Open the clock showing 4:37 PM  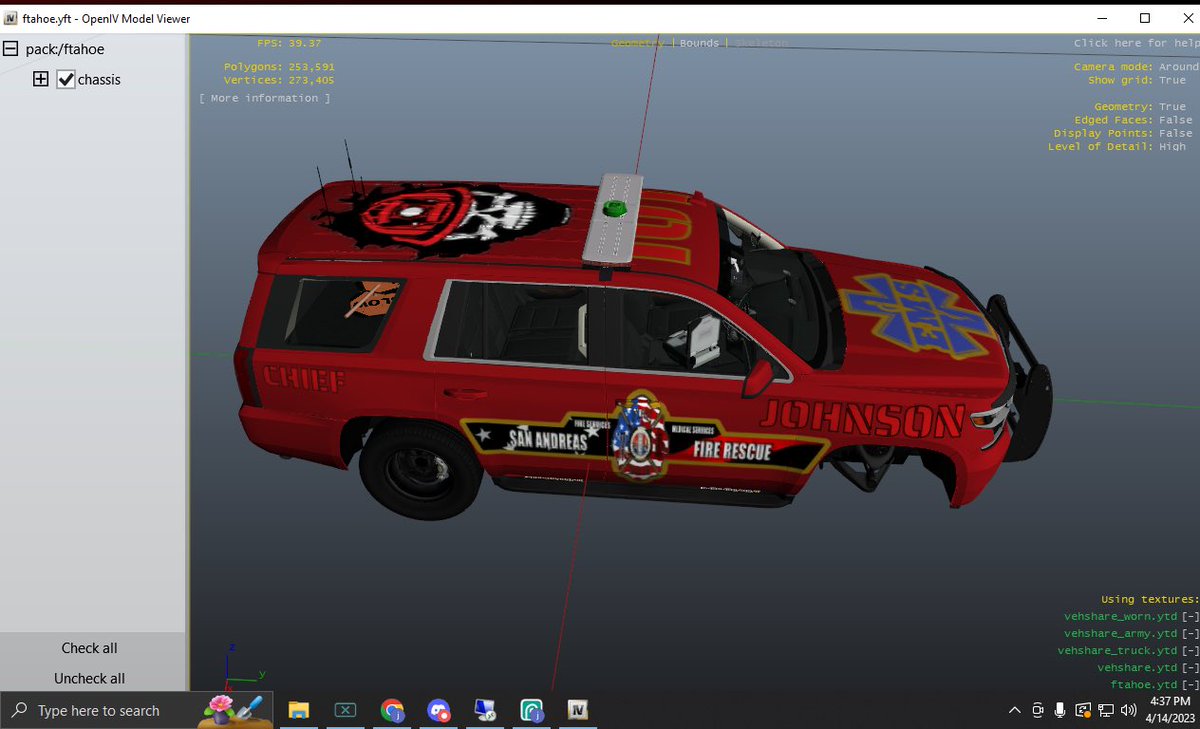(1169, 710)
